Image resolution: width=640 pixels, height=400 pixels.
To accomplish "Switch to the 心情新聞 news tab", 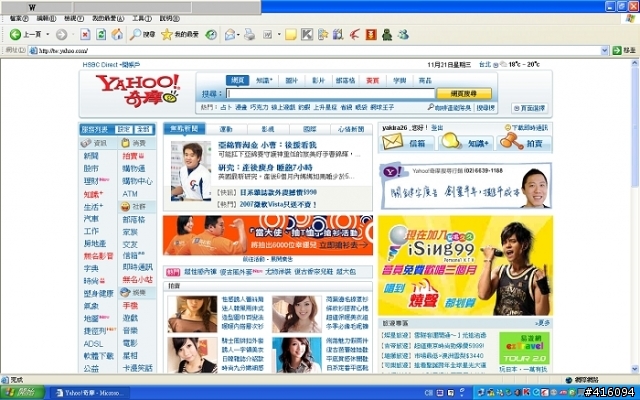I will point(351,129).
